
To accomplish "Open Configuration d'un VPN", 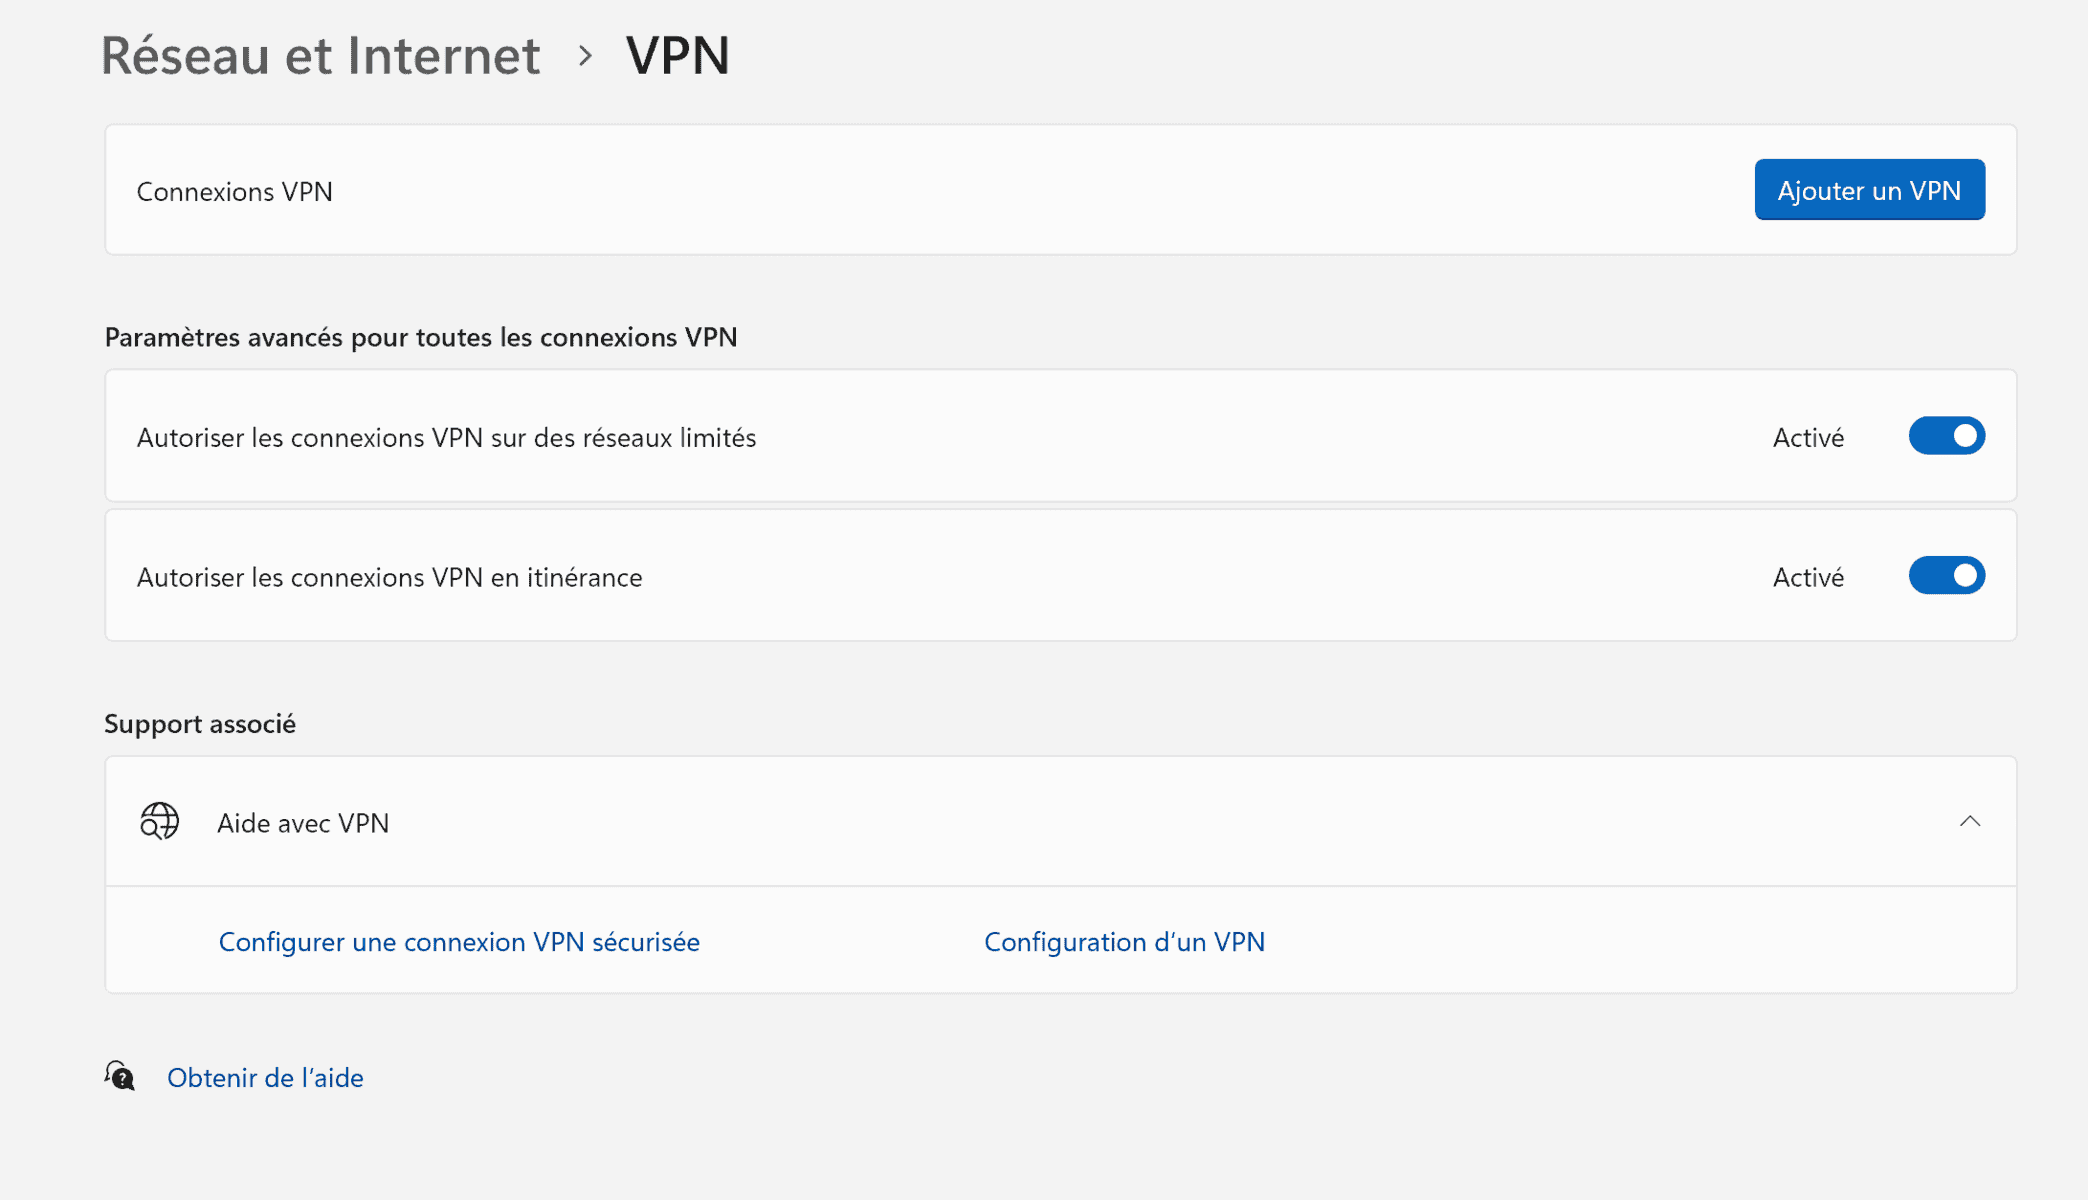I will tap(1124, 941).
